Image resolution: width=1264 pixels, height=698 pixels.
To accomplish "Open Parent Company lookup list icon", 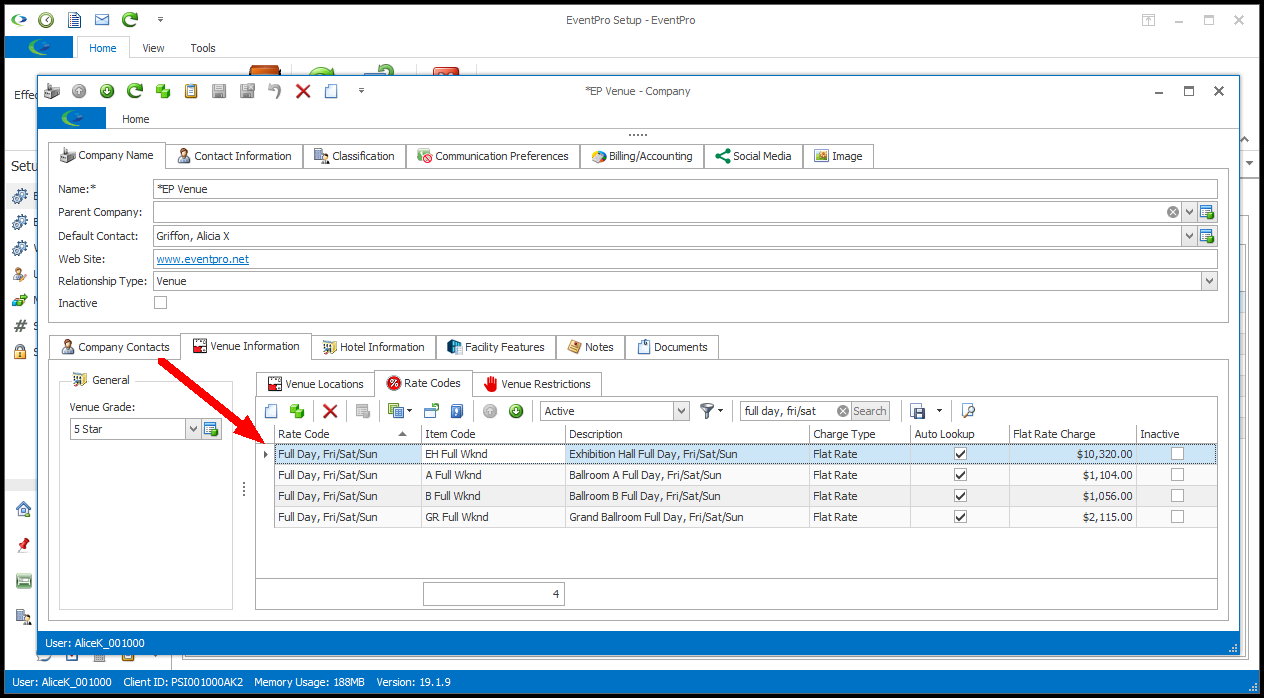I will (x=1207, y=212).
